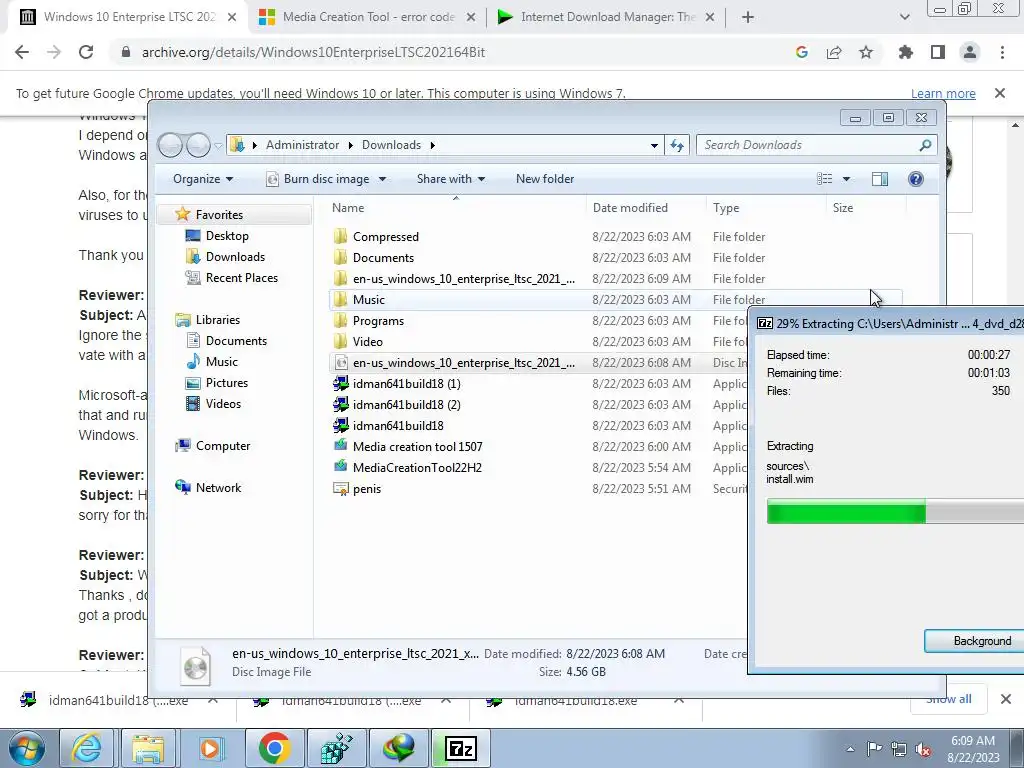1024x768 pixels.
Task: Bookmark this page with the star icon
Action: [866, 52]
